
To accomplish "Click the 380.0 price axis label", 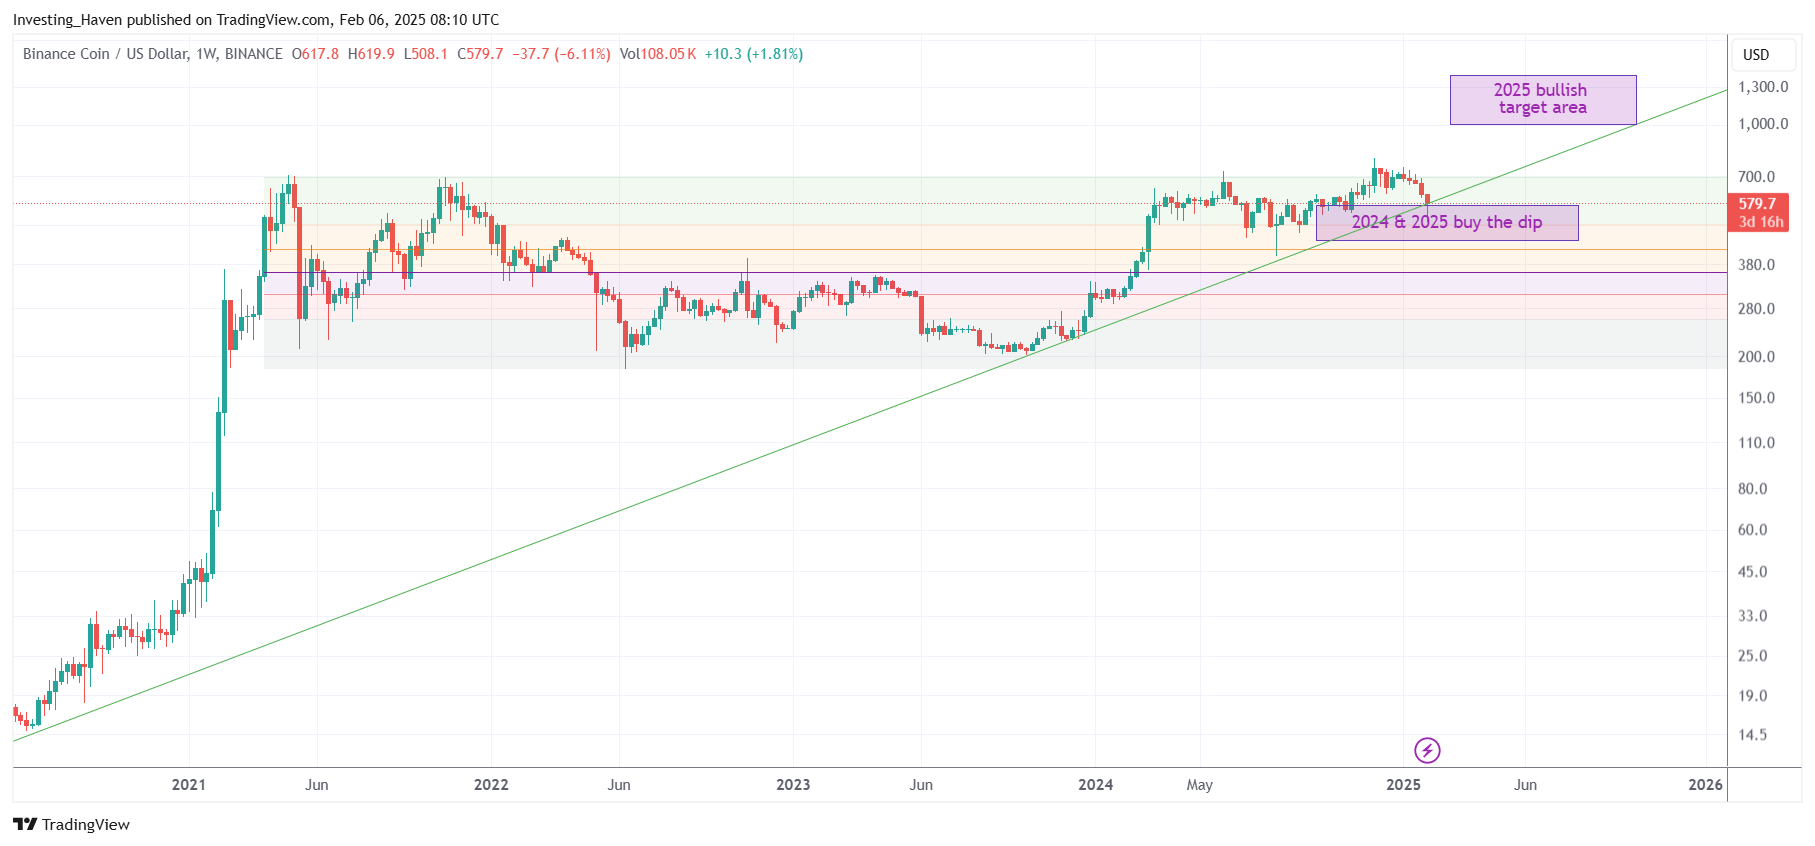I will point(1757,265).
